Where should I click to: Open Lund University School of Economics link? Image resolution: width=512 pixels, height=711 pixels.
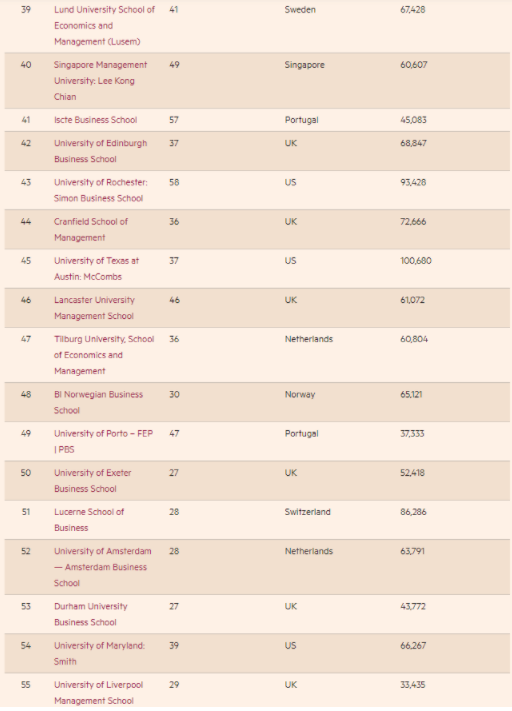[104, 25]
